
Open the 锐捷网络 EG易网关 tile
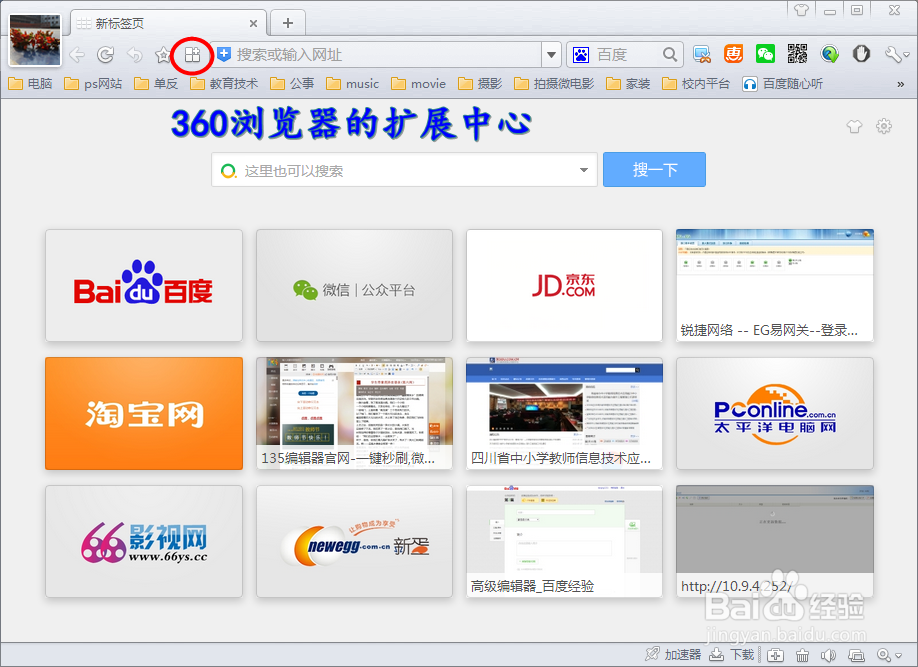tap(775, 285)
